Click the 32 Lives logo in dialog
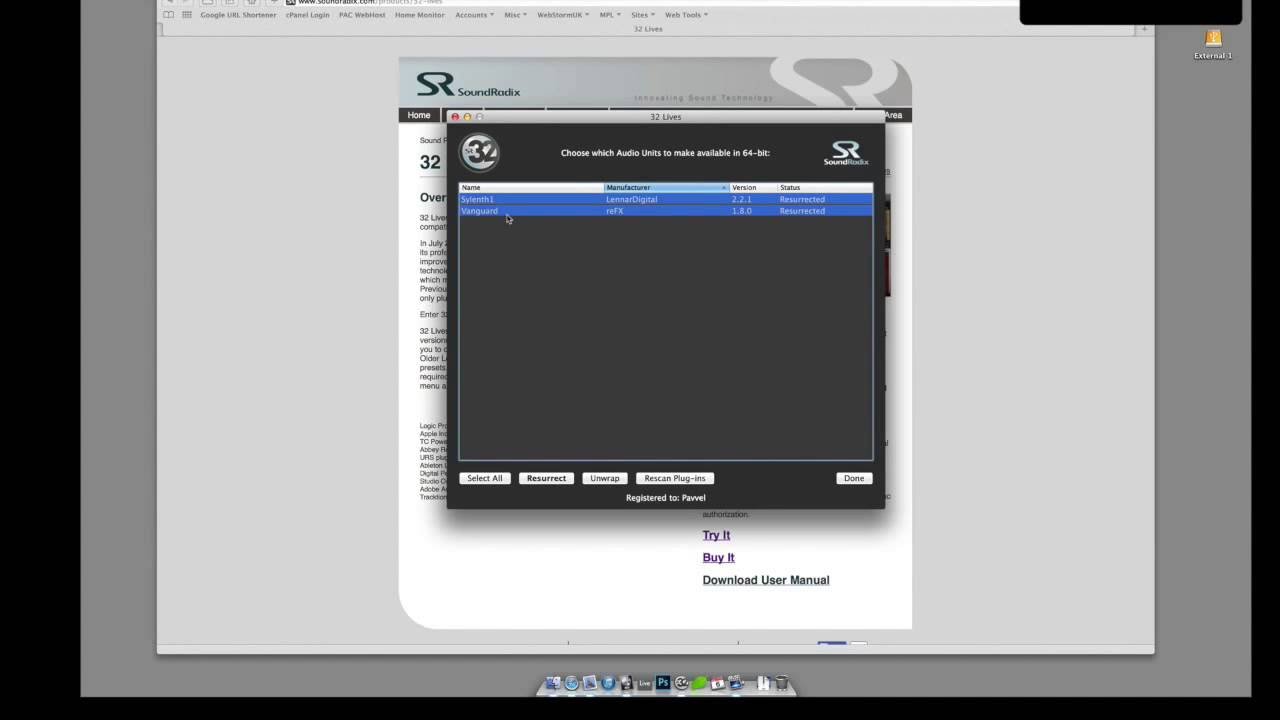The width and height of the screenshot is (1280, 720). click(479, 153)
